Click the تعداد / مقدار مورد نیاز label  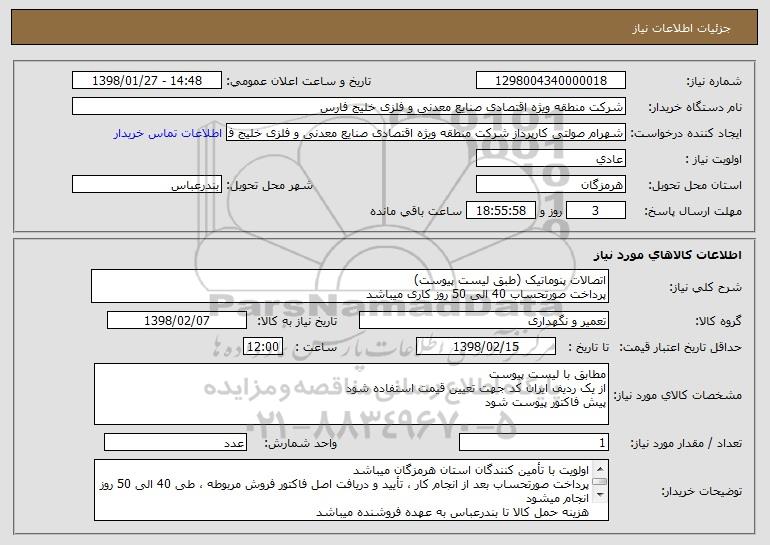coord(686,443)
